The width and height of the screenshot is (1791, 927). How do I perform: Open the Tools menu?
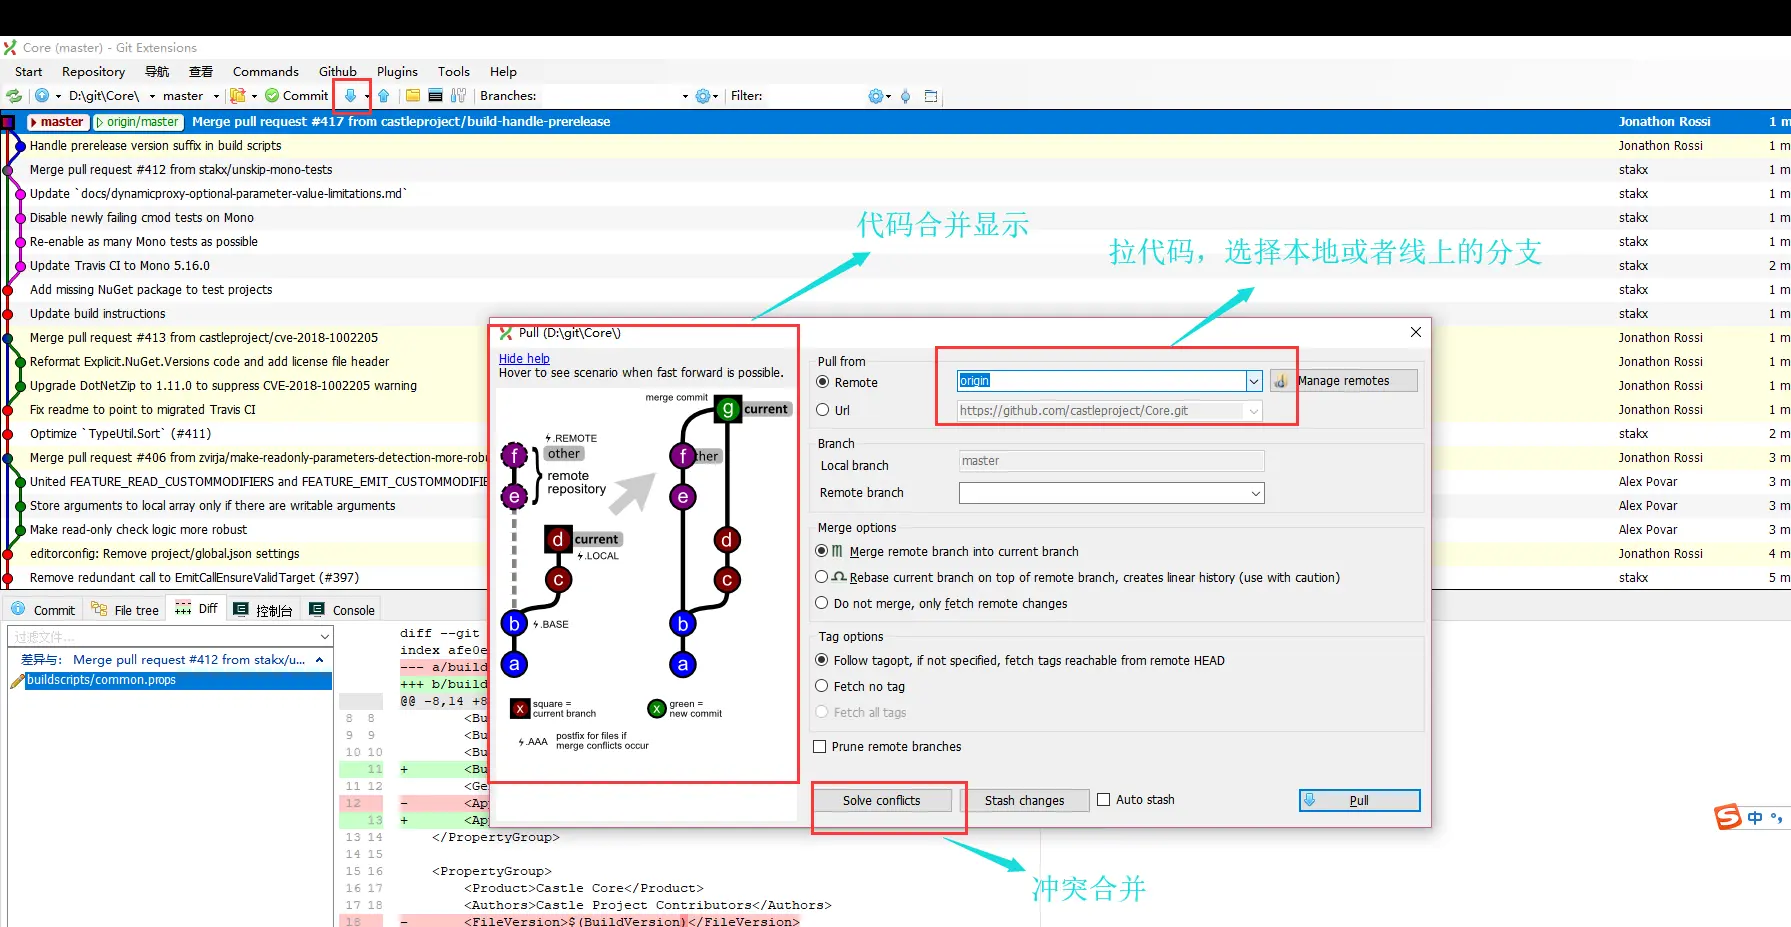[454, 72]
